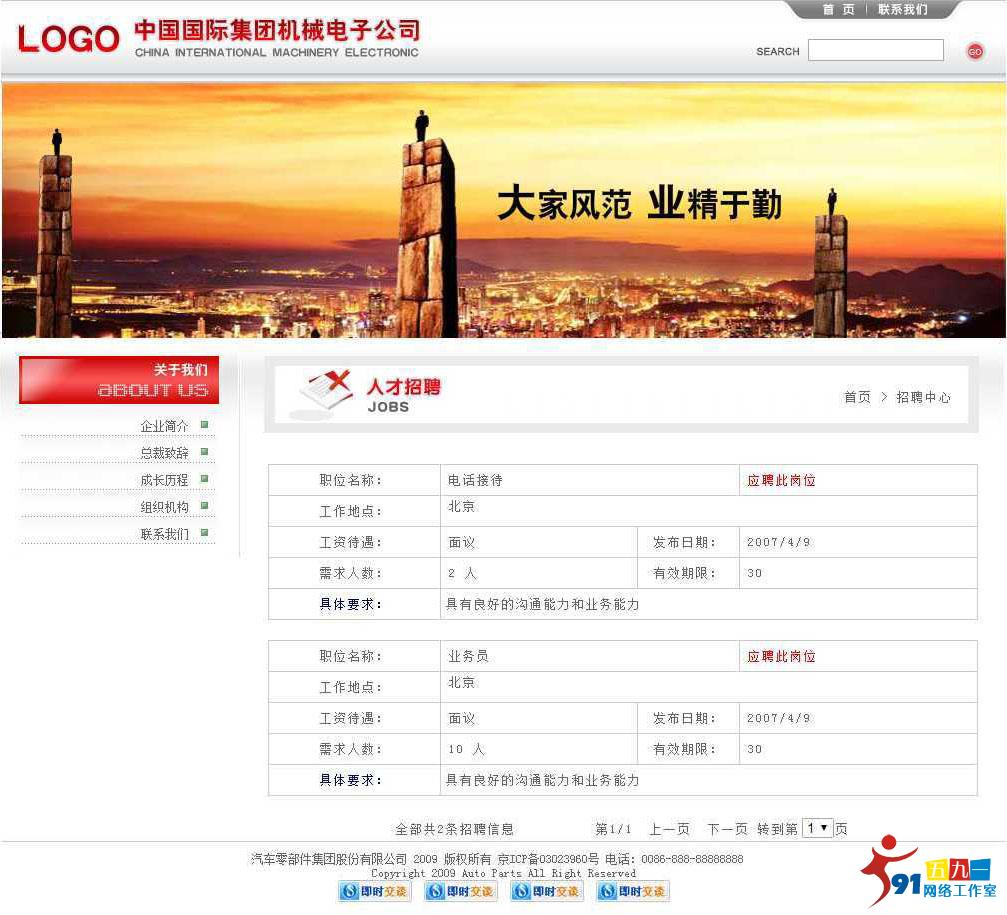Apply for the 业务员 position

click(x=781, y=656)
